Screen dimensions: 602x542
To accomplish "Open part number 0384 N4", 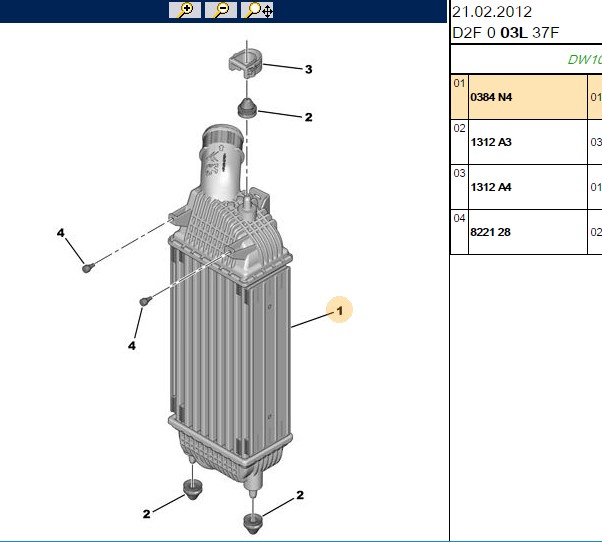I will tap(491, 97).
